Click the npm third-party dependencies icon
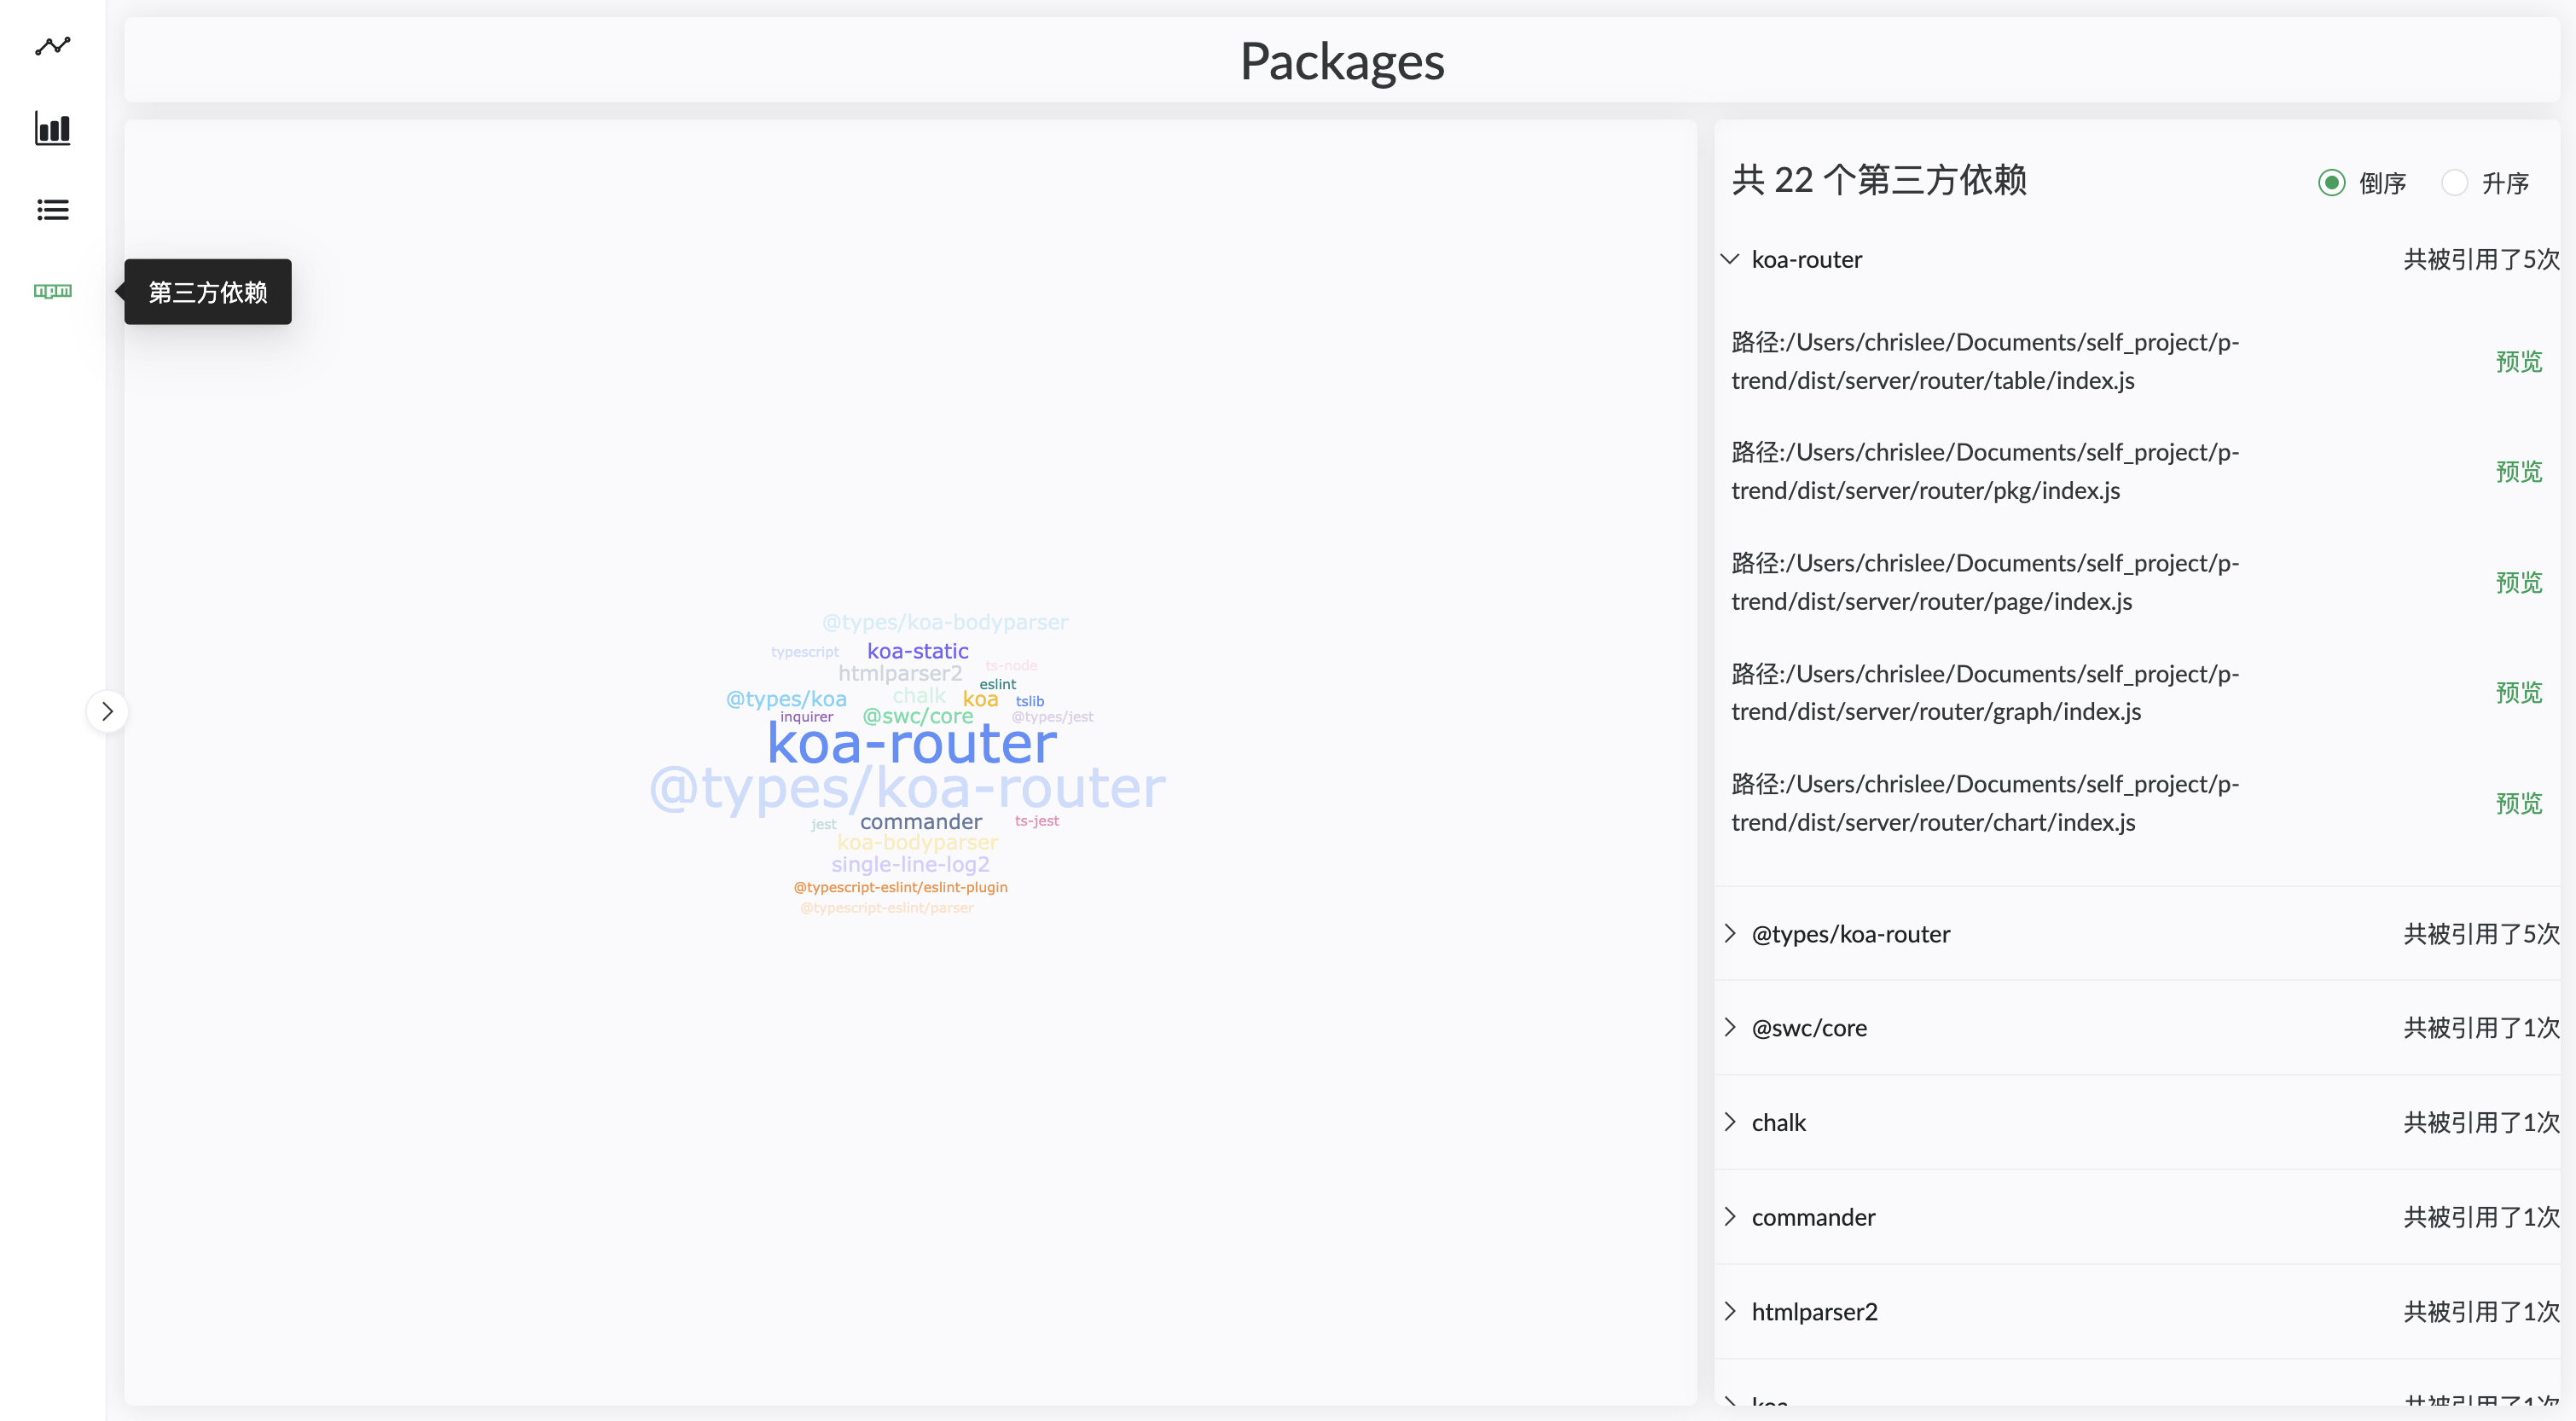The width and height of the screenshot is (2576, 1421). pyautogui.click(x=52, y=291)
